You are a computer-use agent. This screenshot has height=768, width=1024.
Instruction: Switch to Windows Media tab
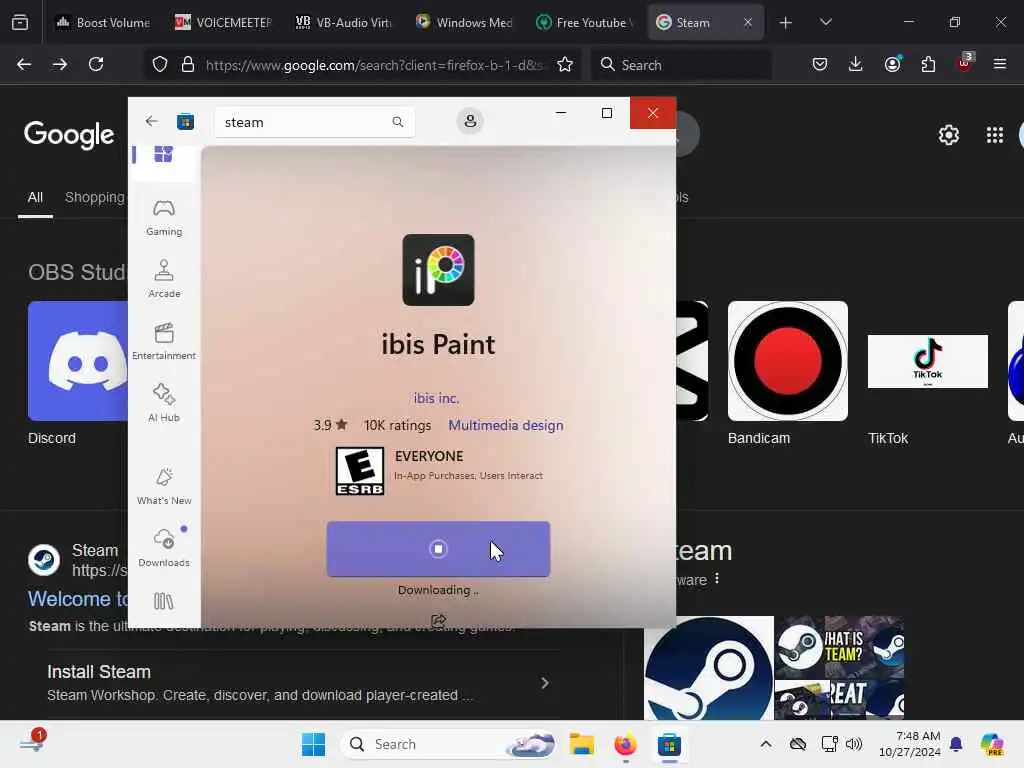click(464, 22)
